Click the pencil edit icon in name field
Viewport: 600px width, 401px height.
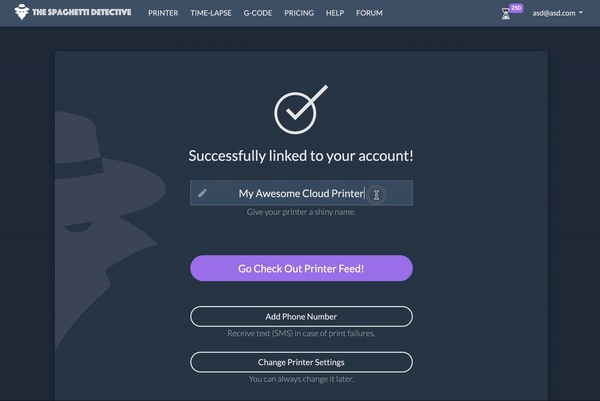tap(202, 193)
